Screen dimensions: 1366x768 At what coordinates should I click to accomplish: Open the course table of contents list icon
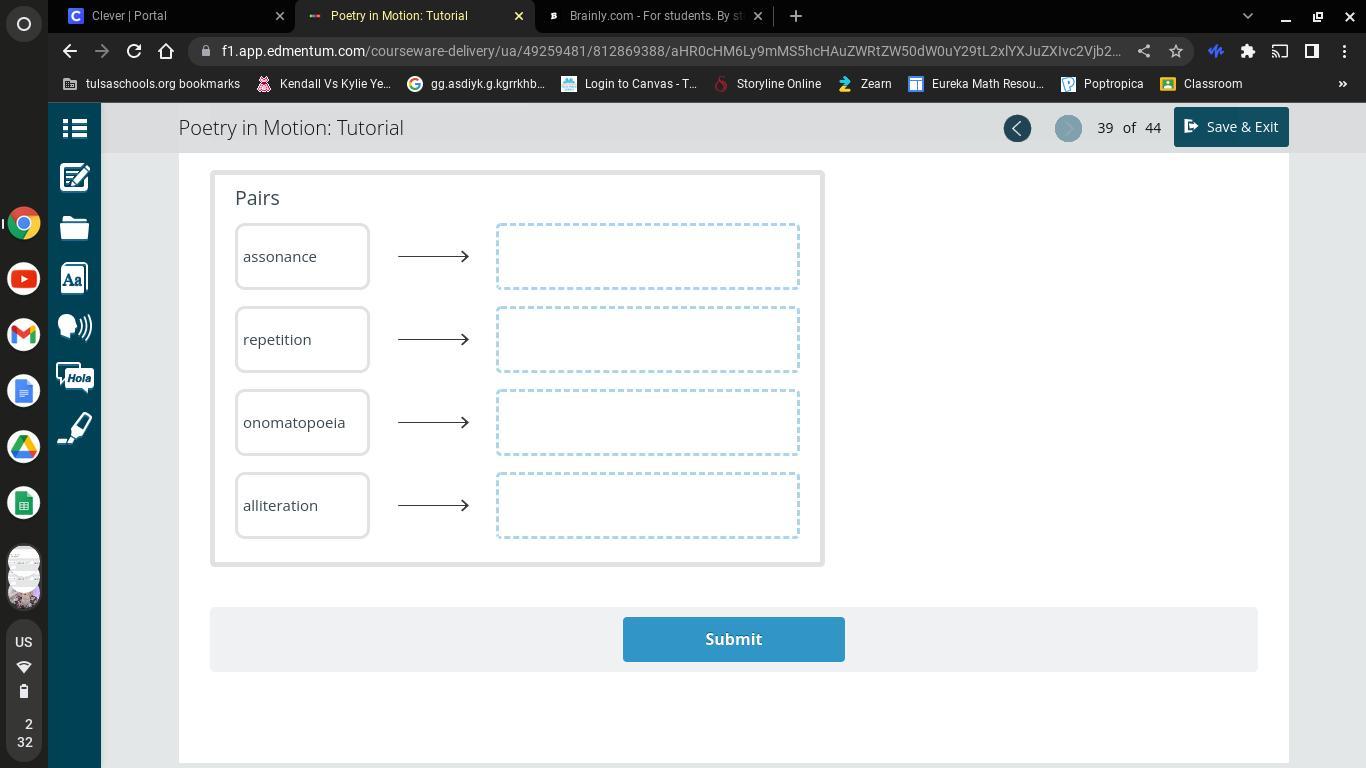coord(75,128)
